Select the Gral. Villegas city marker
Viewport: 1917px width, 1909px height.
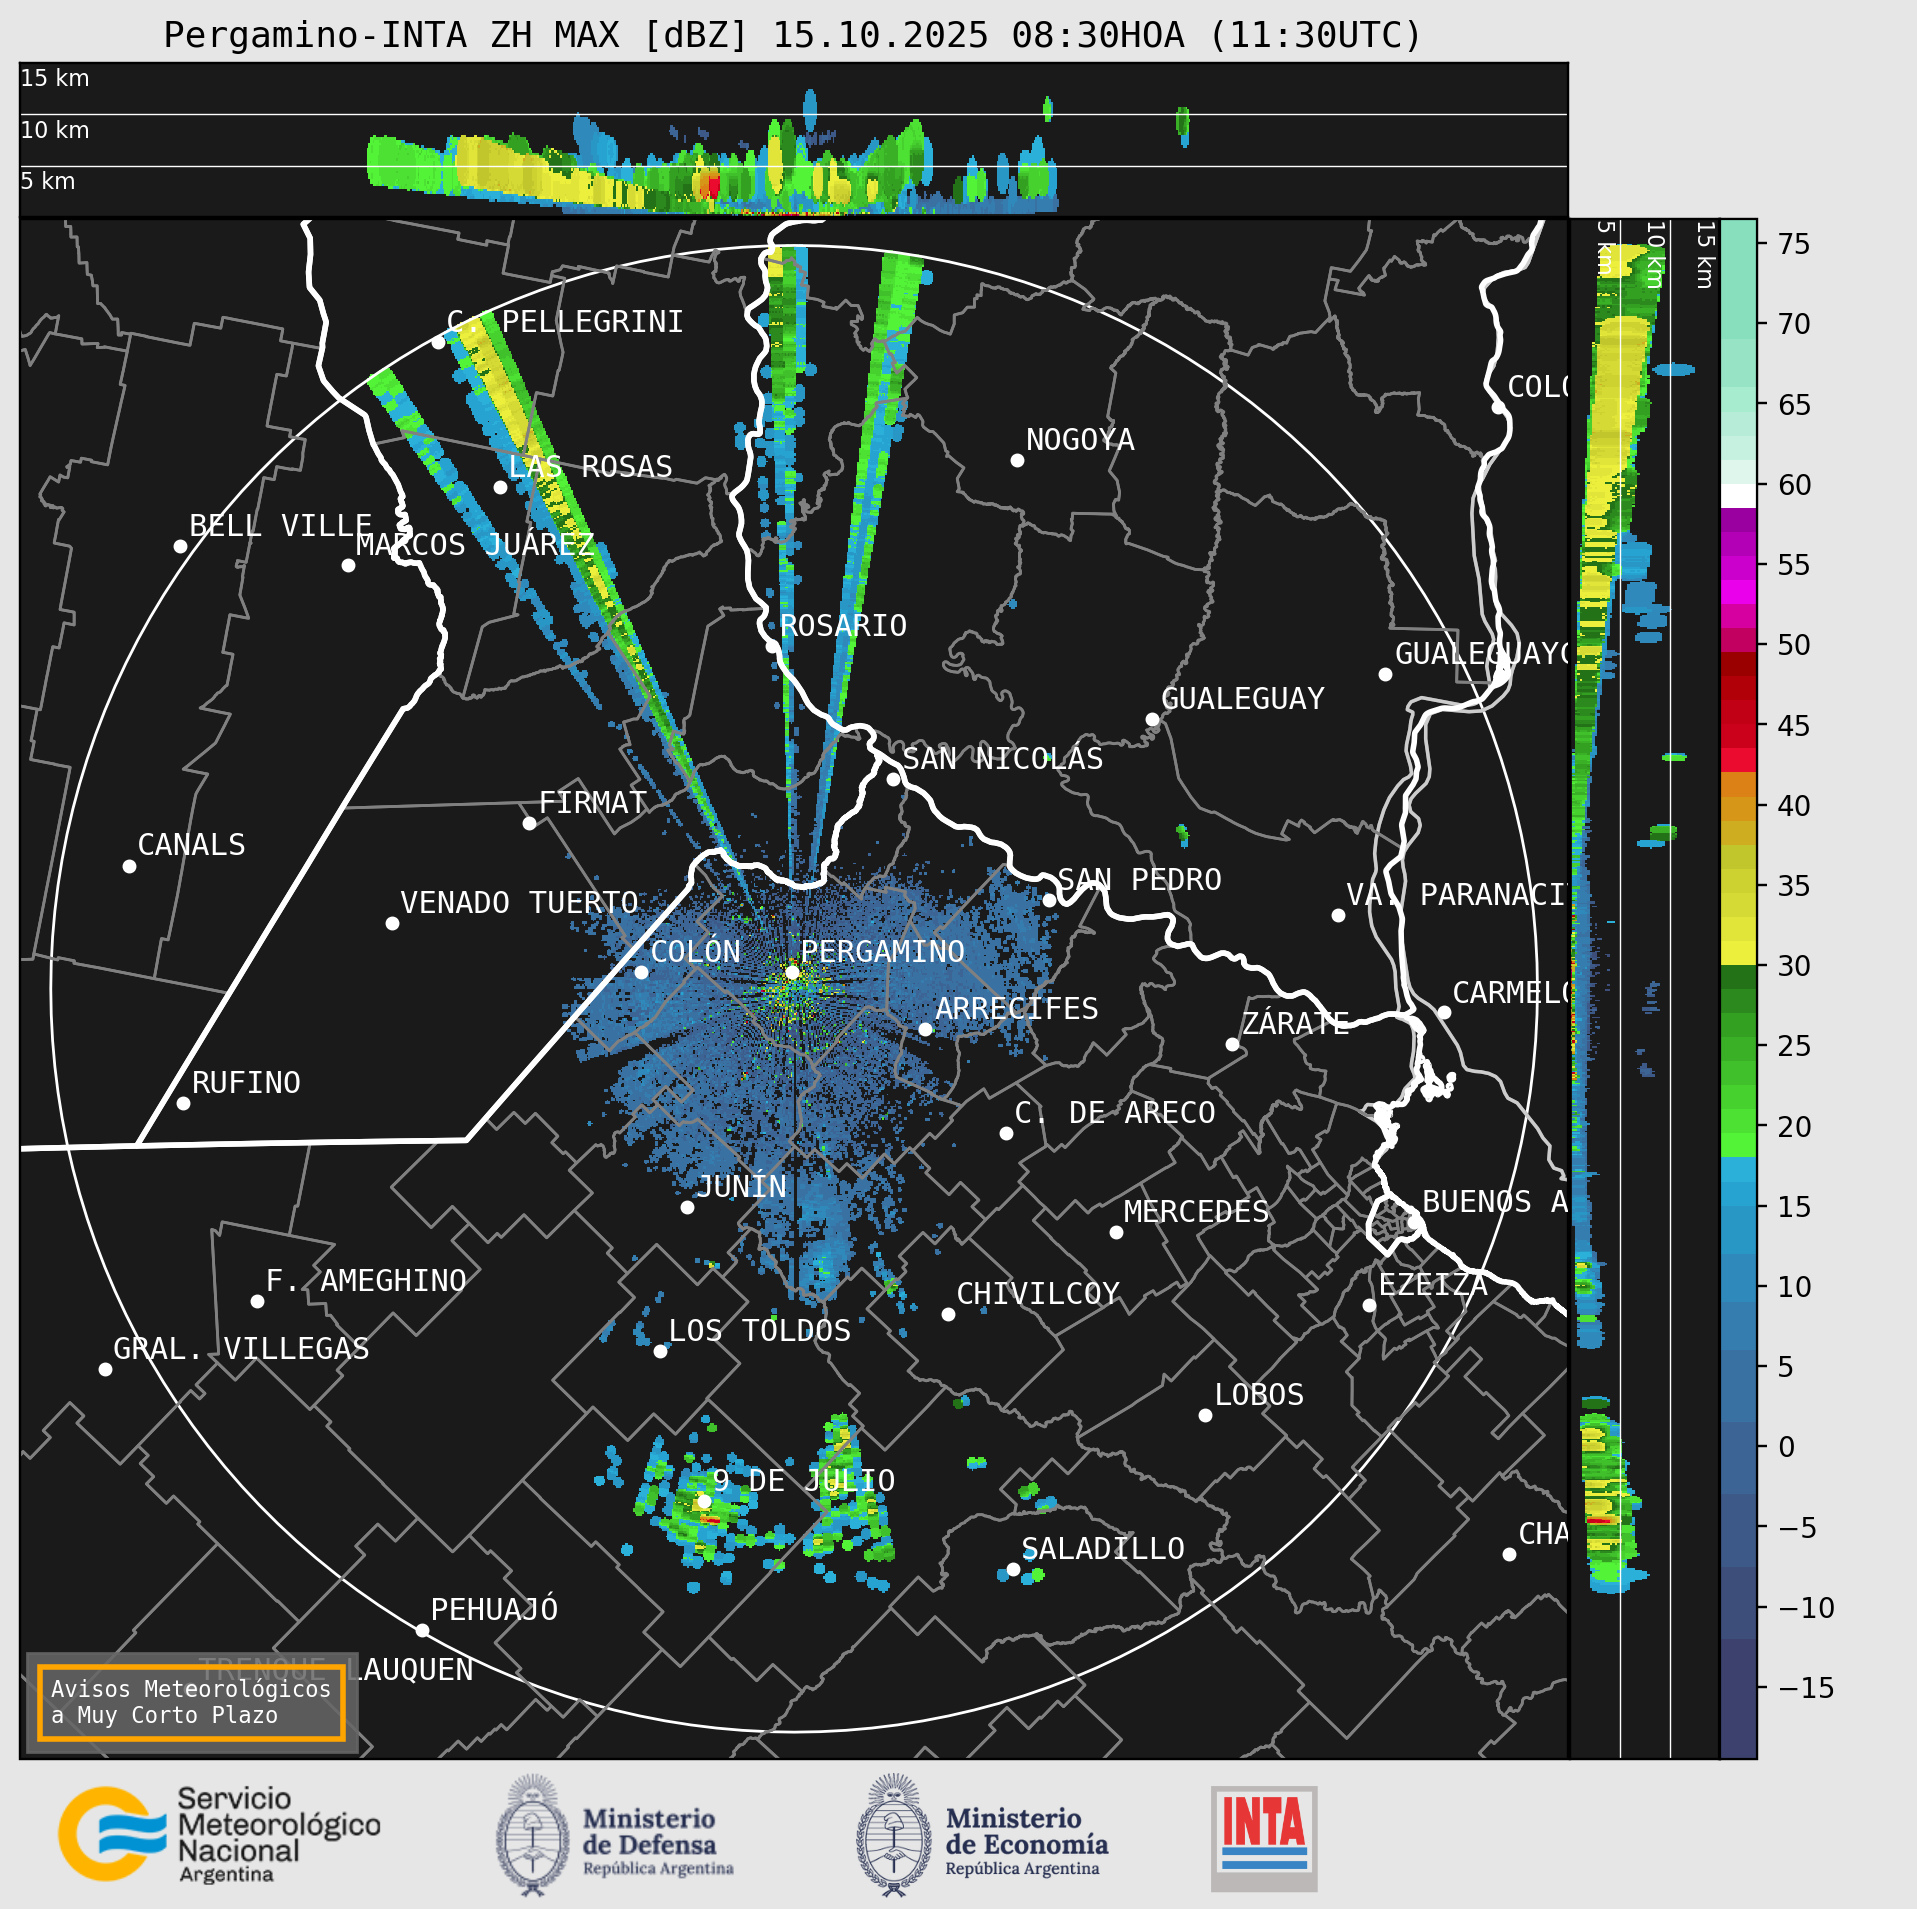click(x=105, y=1369)
